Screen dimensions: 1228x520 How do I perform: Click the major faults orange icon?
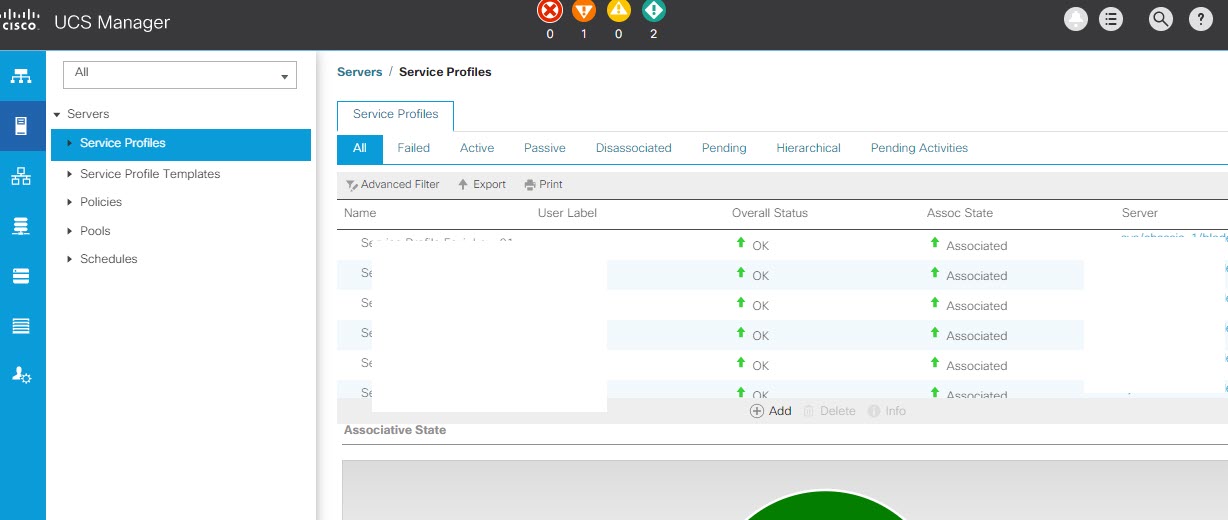[x=584, y=11]
